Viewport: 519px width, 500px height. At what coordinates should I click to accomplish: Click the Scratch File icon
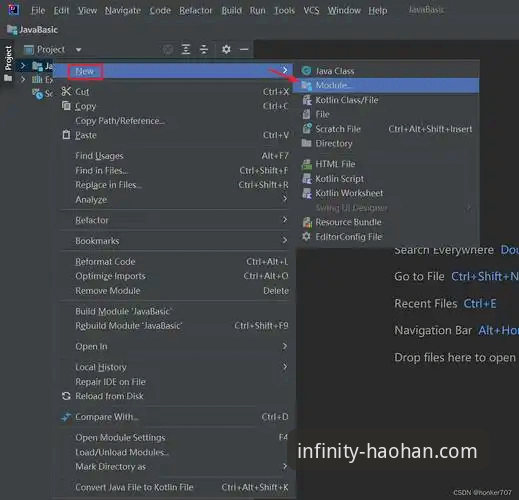coord(307,129)
